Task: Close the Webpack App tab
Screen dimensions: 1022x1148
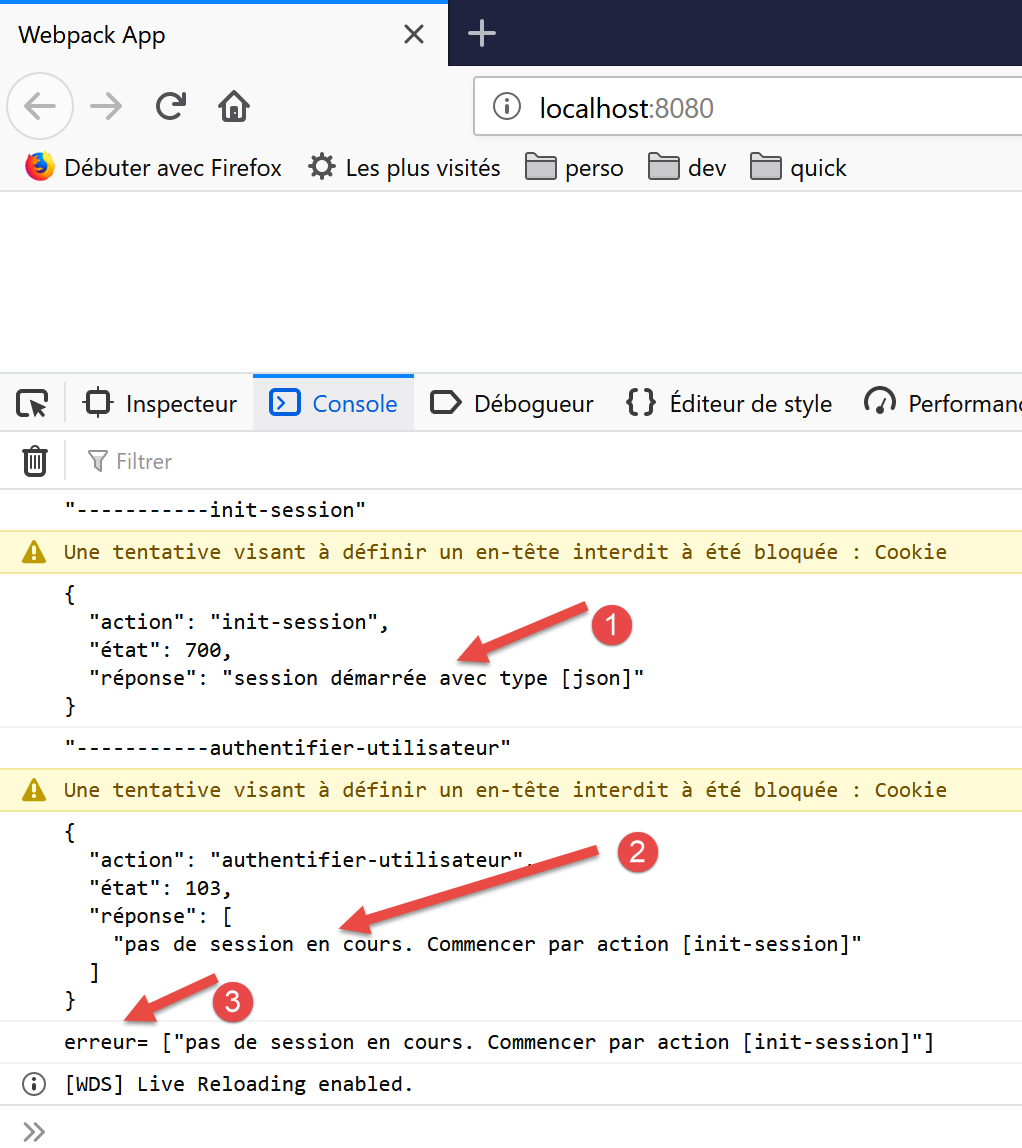Action: click(x=413, y=35)
